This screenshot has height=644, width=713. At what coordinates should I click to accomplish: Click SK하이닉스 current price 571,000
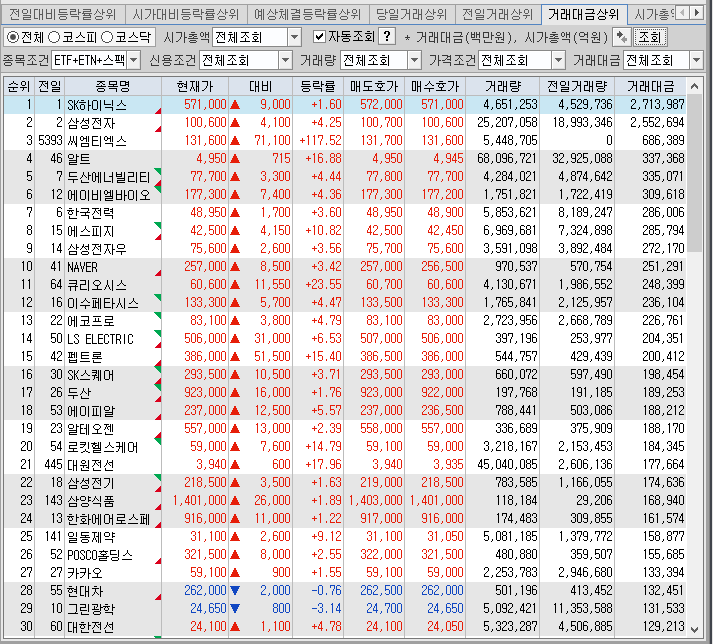point(205,105)
